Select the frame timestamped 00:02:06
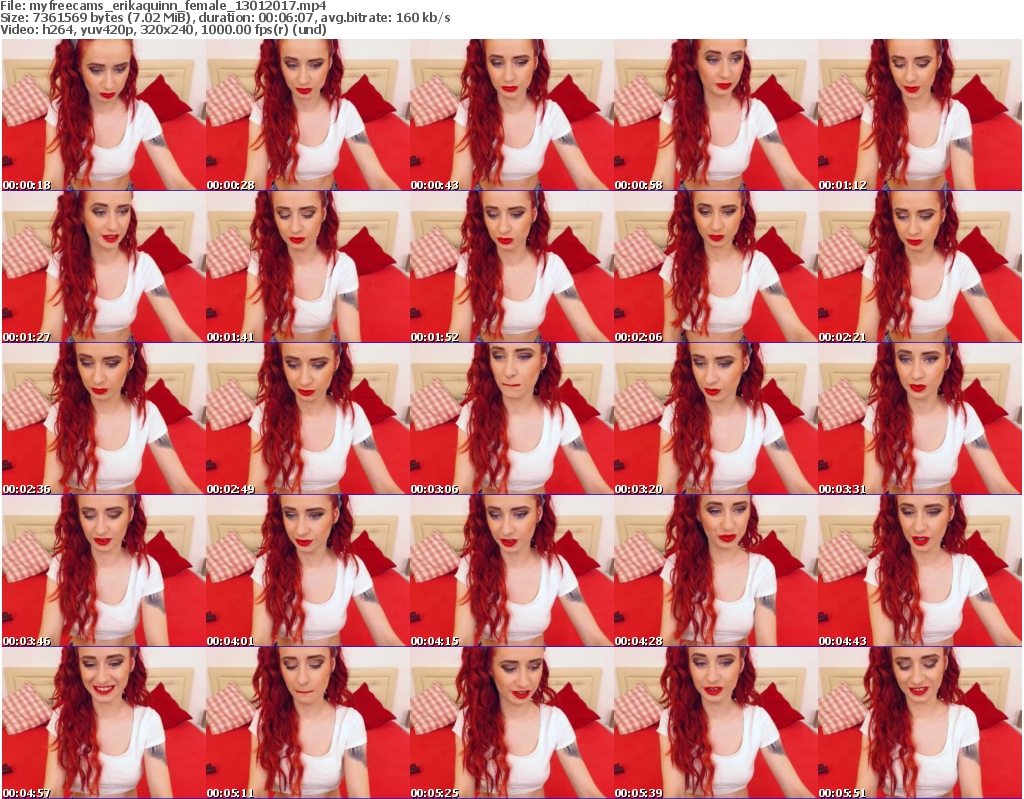The image size is (1024, 799). 716,267
